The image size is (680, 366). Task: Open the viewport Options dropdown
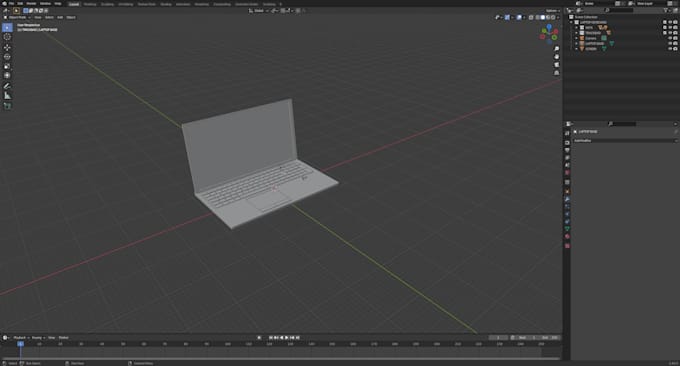[552, 10]
